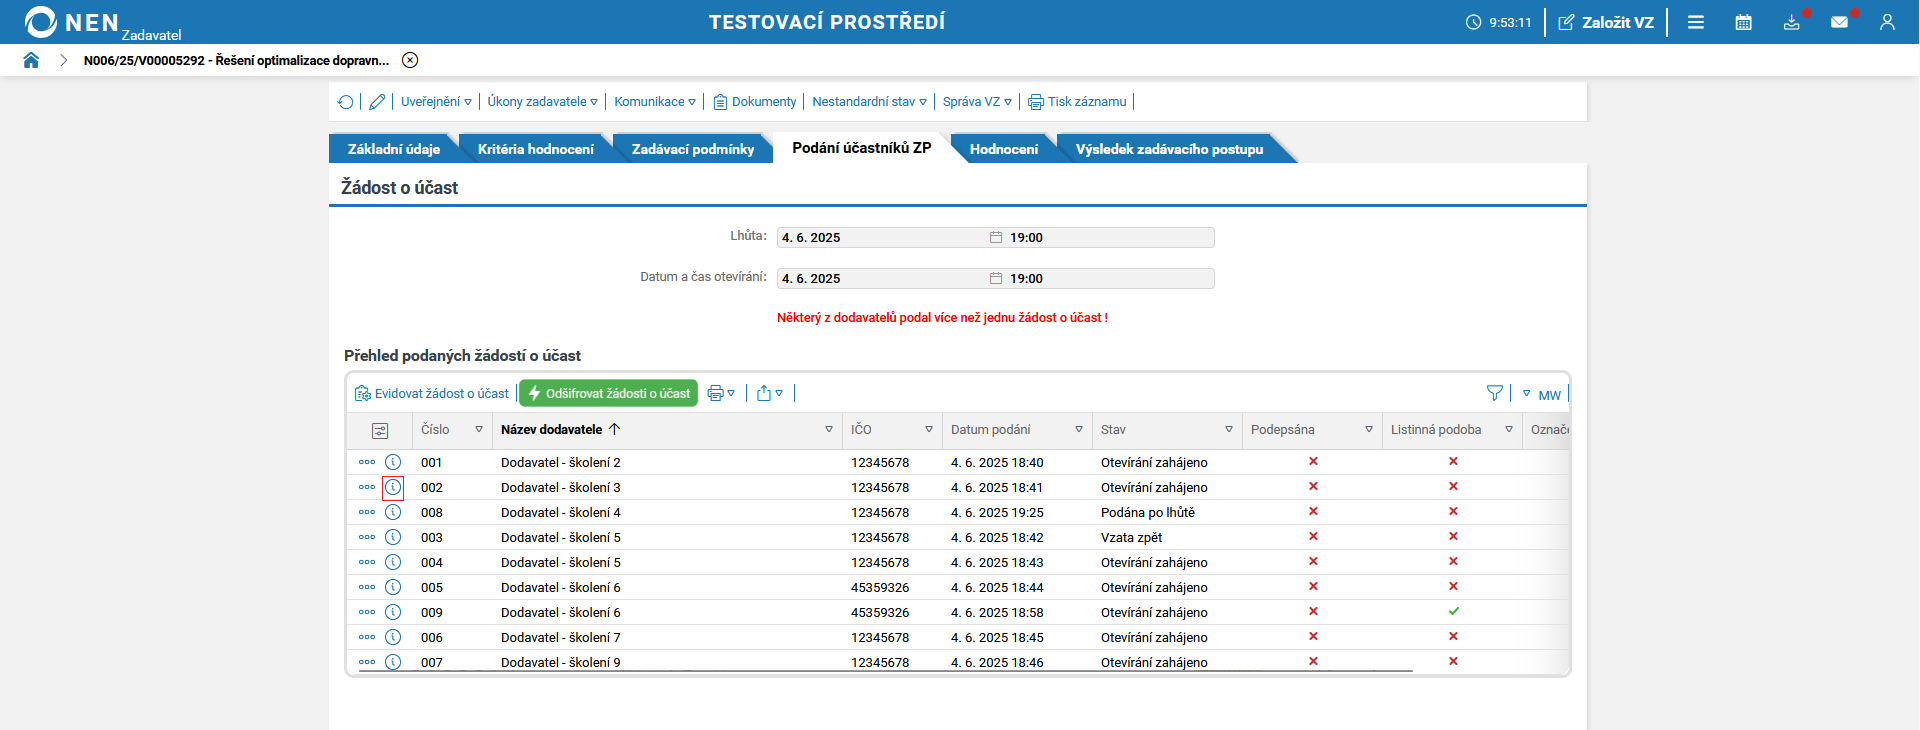Click Odšifrovat žádosti o účast button
This screenshot has width=1920, height=730.
[608, 394]
